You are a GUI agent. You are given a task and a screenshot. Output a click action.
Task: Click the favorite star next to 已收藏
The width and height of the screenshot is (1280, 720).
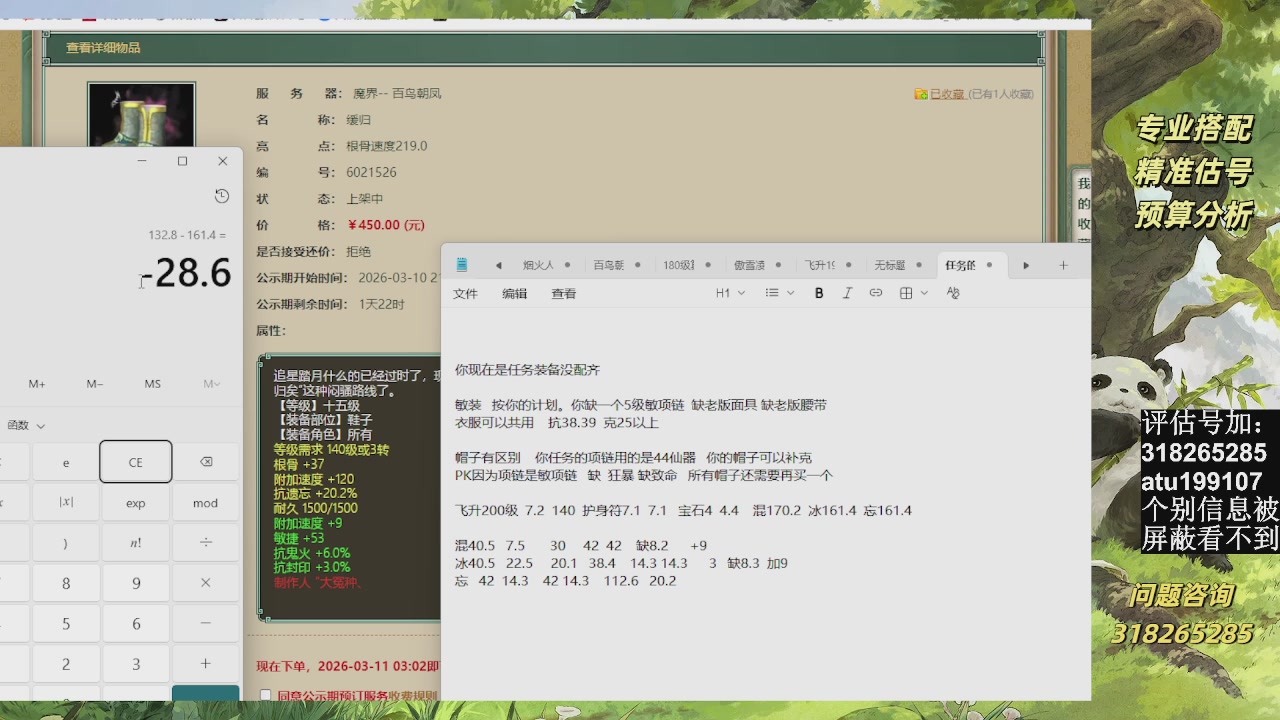(920, 93)
